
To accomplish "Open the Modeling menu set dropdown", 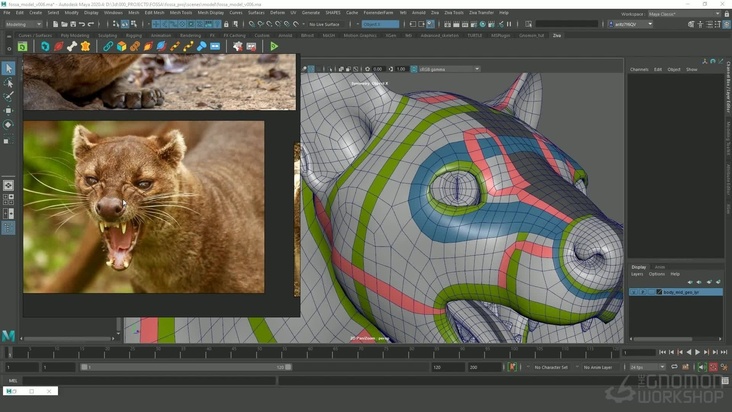I will [x=23, y=24].
